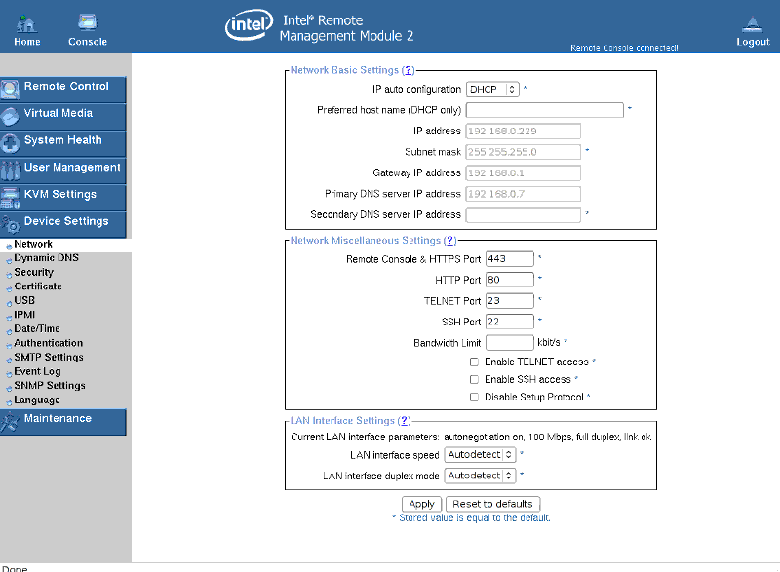
Task: Click the Maintenance tools icon
Action: coord(10,422)
